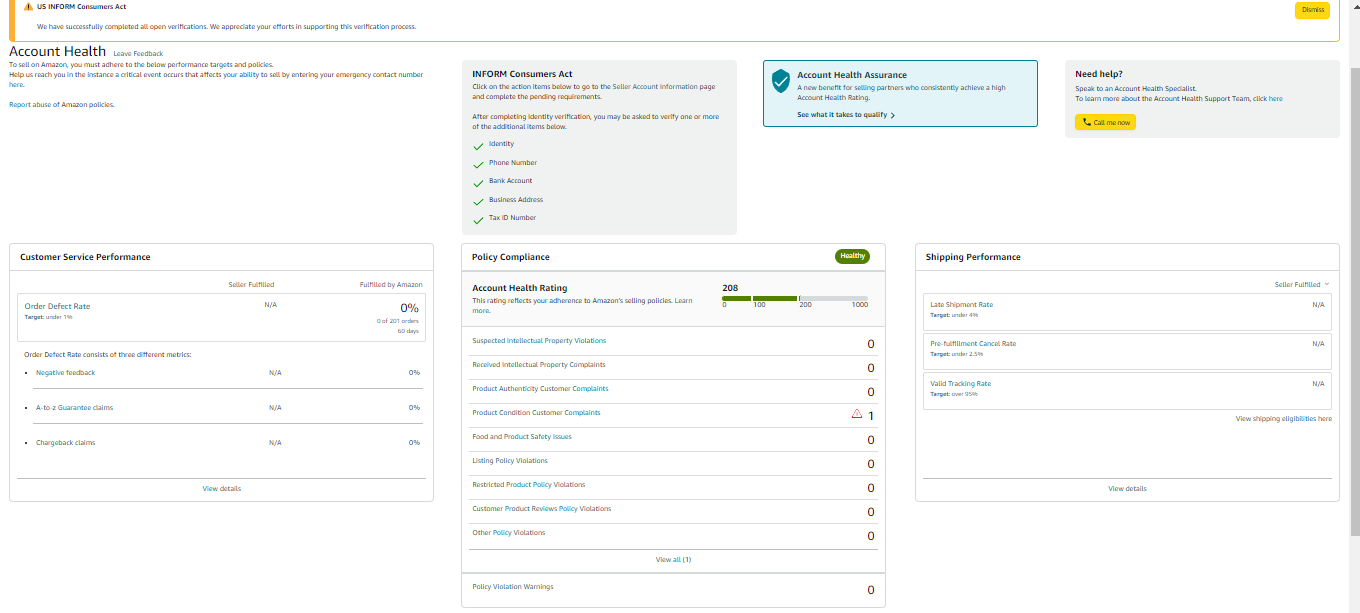Open the Chargeback claims metric

point(65,443)
